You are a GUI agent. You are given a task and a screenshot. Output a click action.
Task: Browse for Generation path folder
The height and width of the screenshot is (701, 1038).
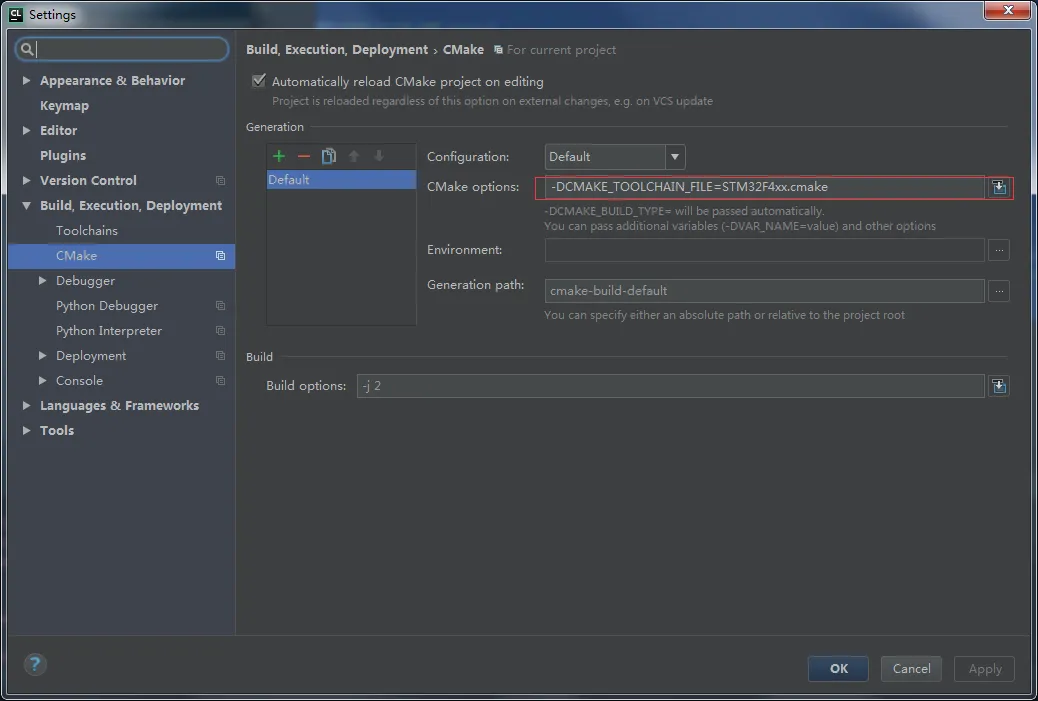[x=999, y=291]
